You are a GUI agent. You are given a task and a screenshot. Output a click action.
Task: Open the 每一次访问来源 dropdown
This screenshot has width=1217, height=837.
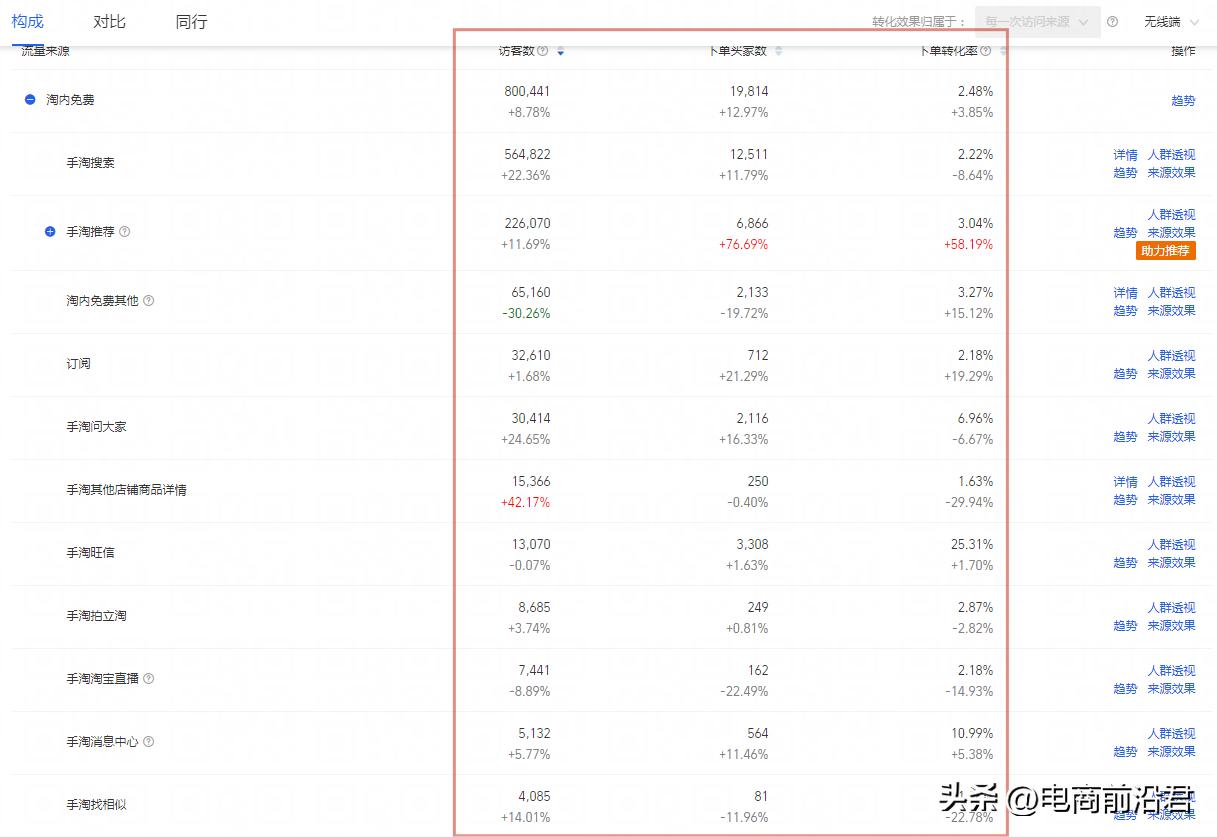[x=1037, y=21]
